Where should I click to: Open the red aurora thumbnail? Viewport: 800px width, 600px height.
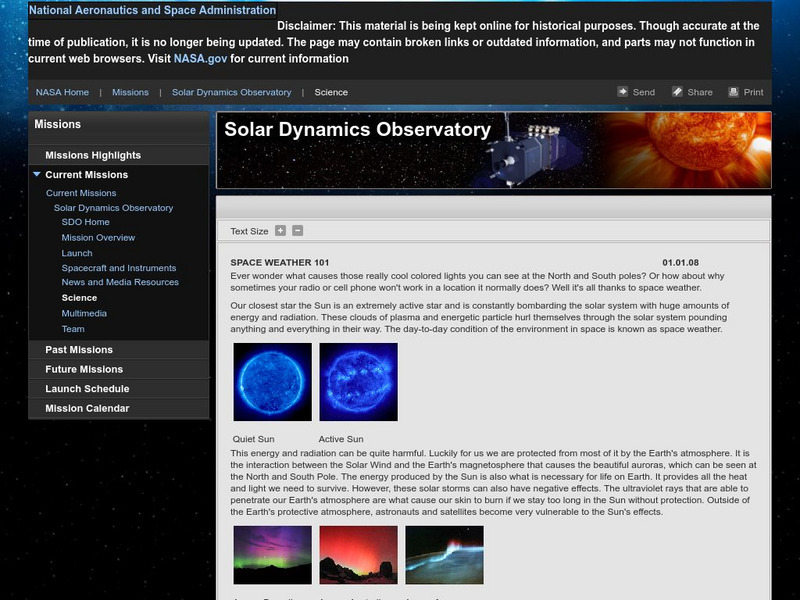pos(359,555)
